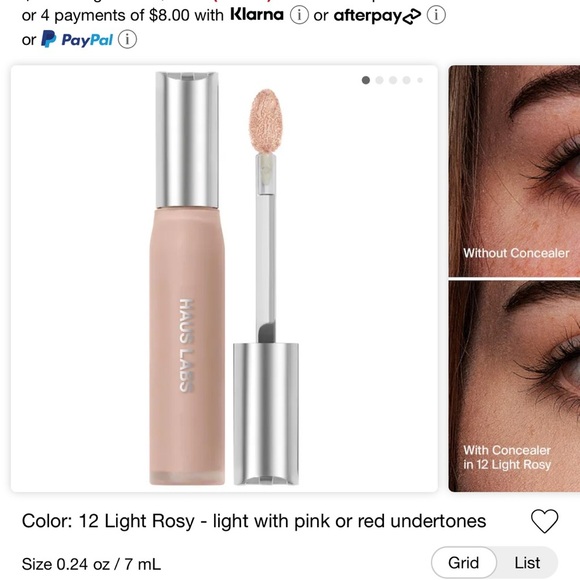Jump to the fourth carousel image dot
Image resolution: width=580 pixels, height=580 pixels.
[x=407, y=80]
